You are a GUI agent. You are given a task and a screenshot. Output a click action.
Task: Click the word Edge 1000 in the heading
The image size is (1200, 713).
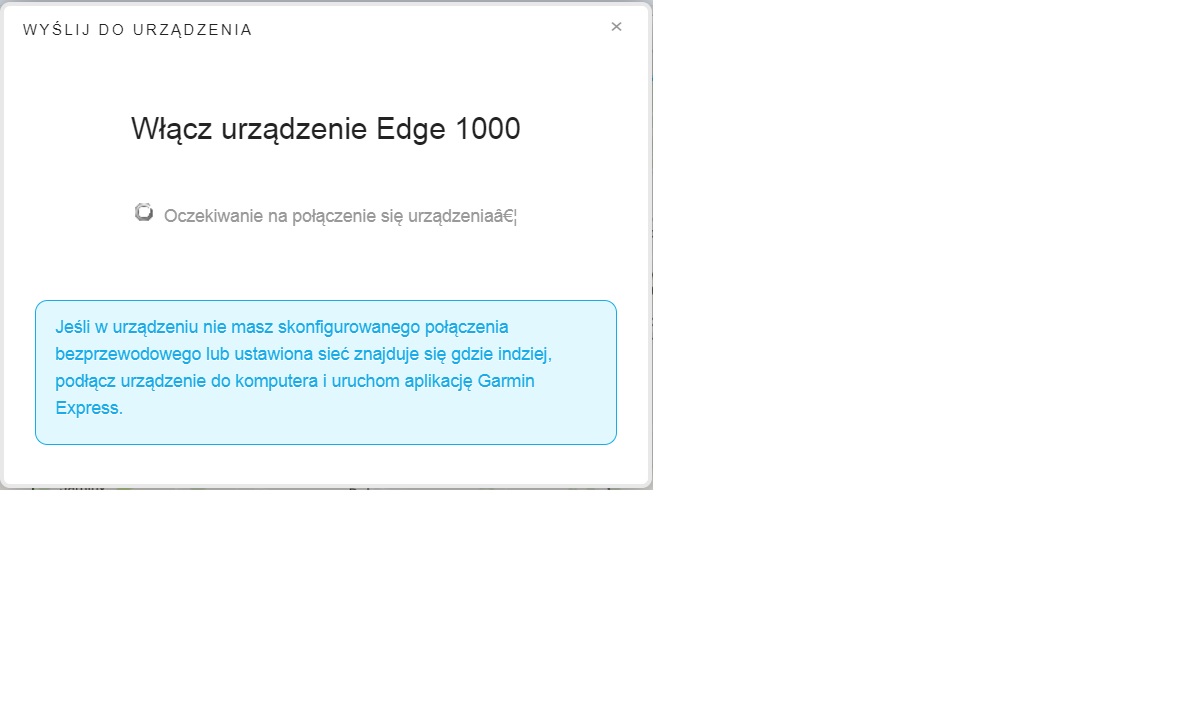point(449,129)
